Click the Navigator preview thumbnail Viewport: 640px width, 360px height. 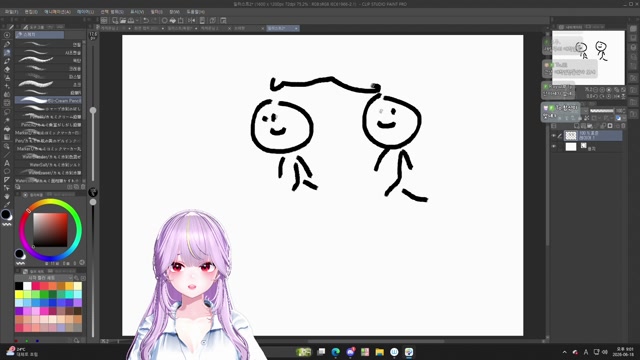[588, 58]
